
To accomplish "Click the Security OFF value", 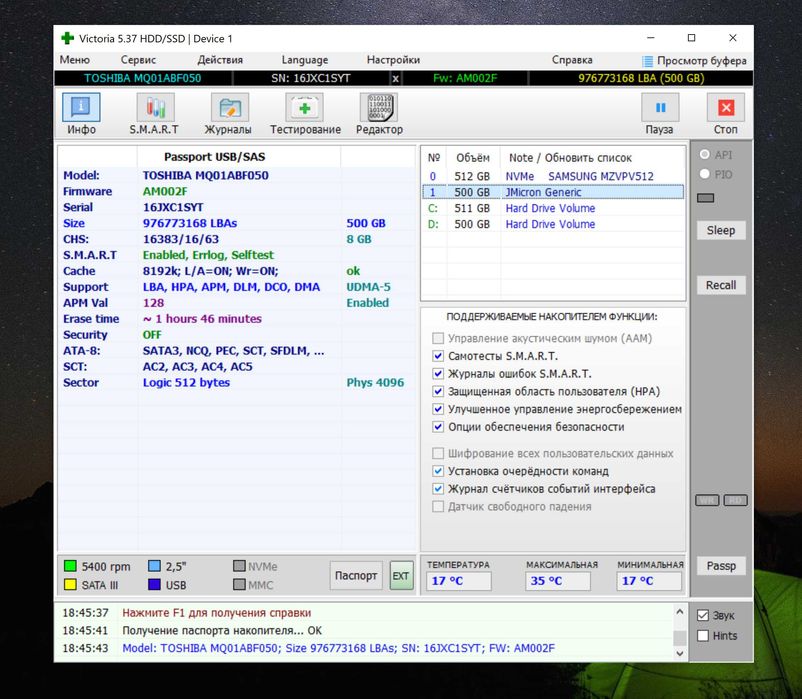I will 152,335.
